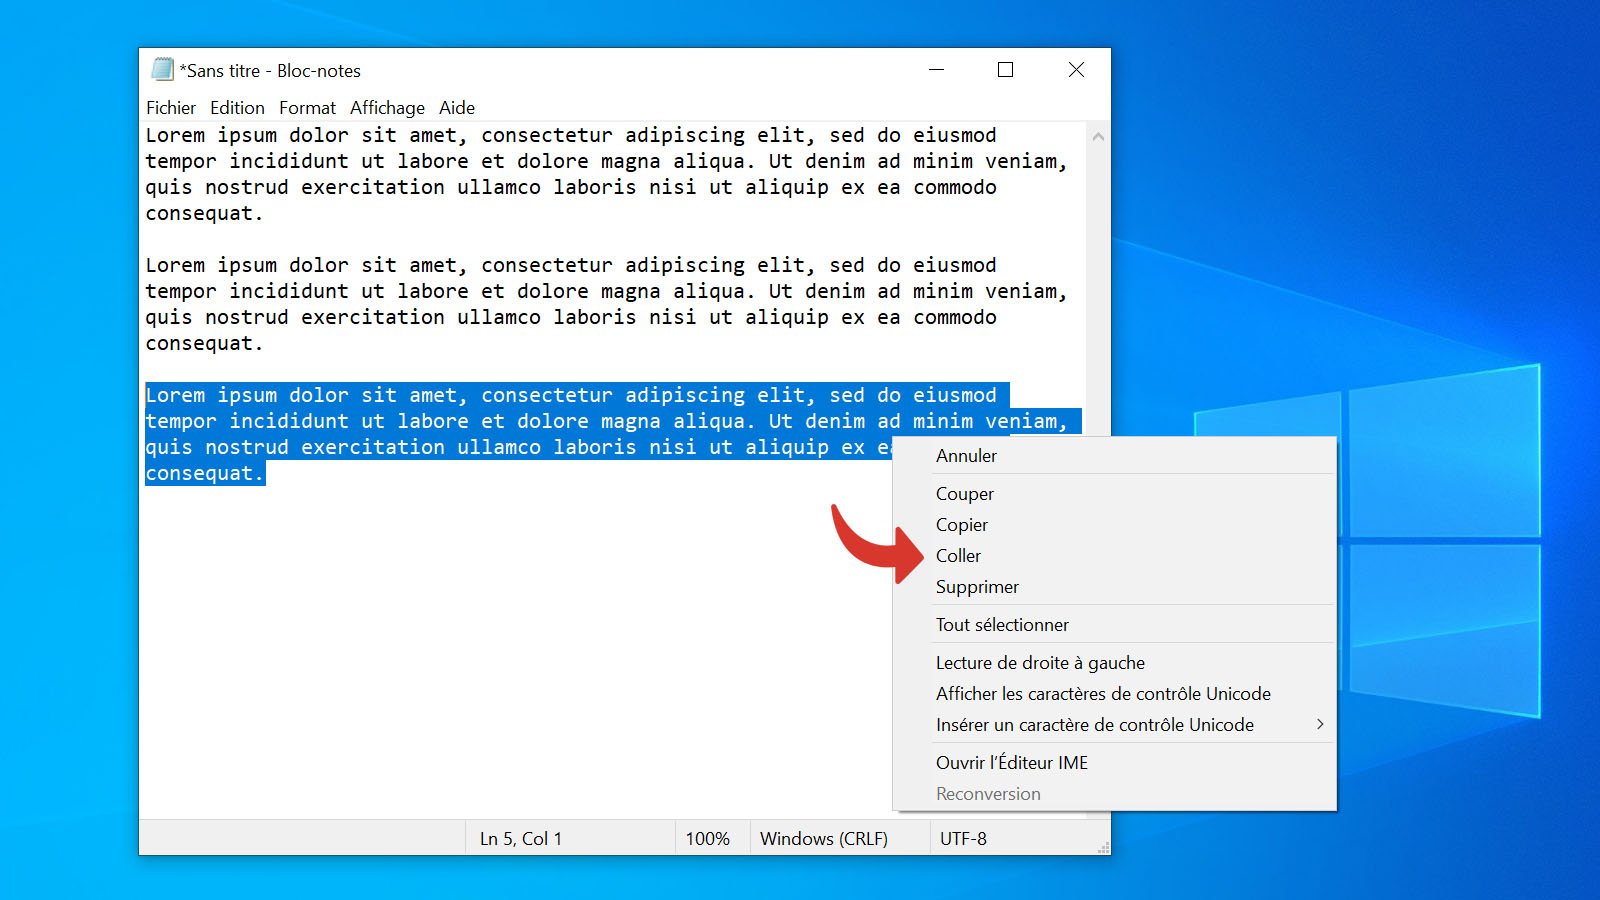Choose Annuler in the context menu

pyautogui.click(x=1114, y=456)
